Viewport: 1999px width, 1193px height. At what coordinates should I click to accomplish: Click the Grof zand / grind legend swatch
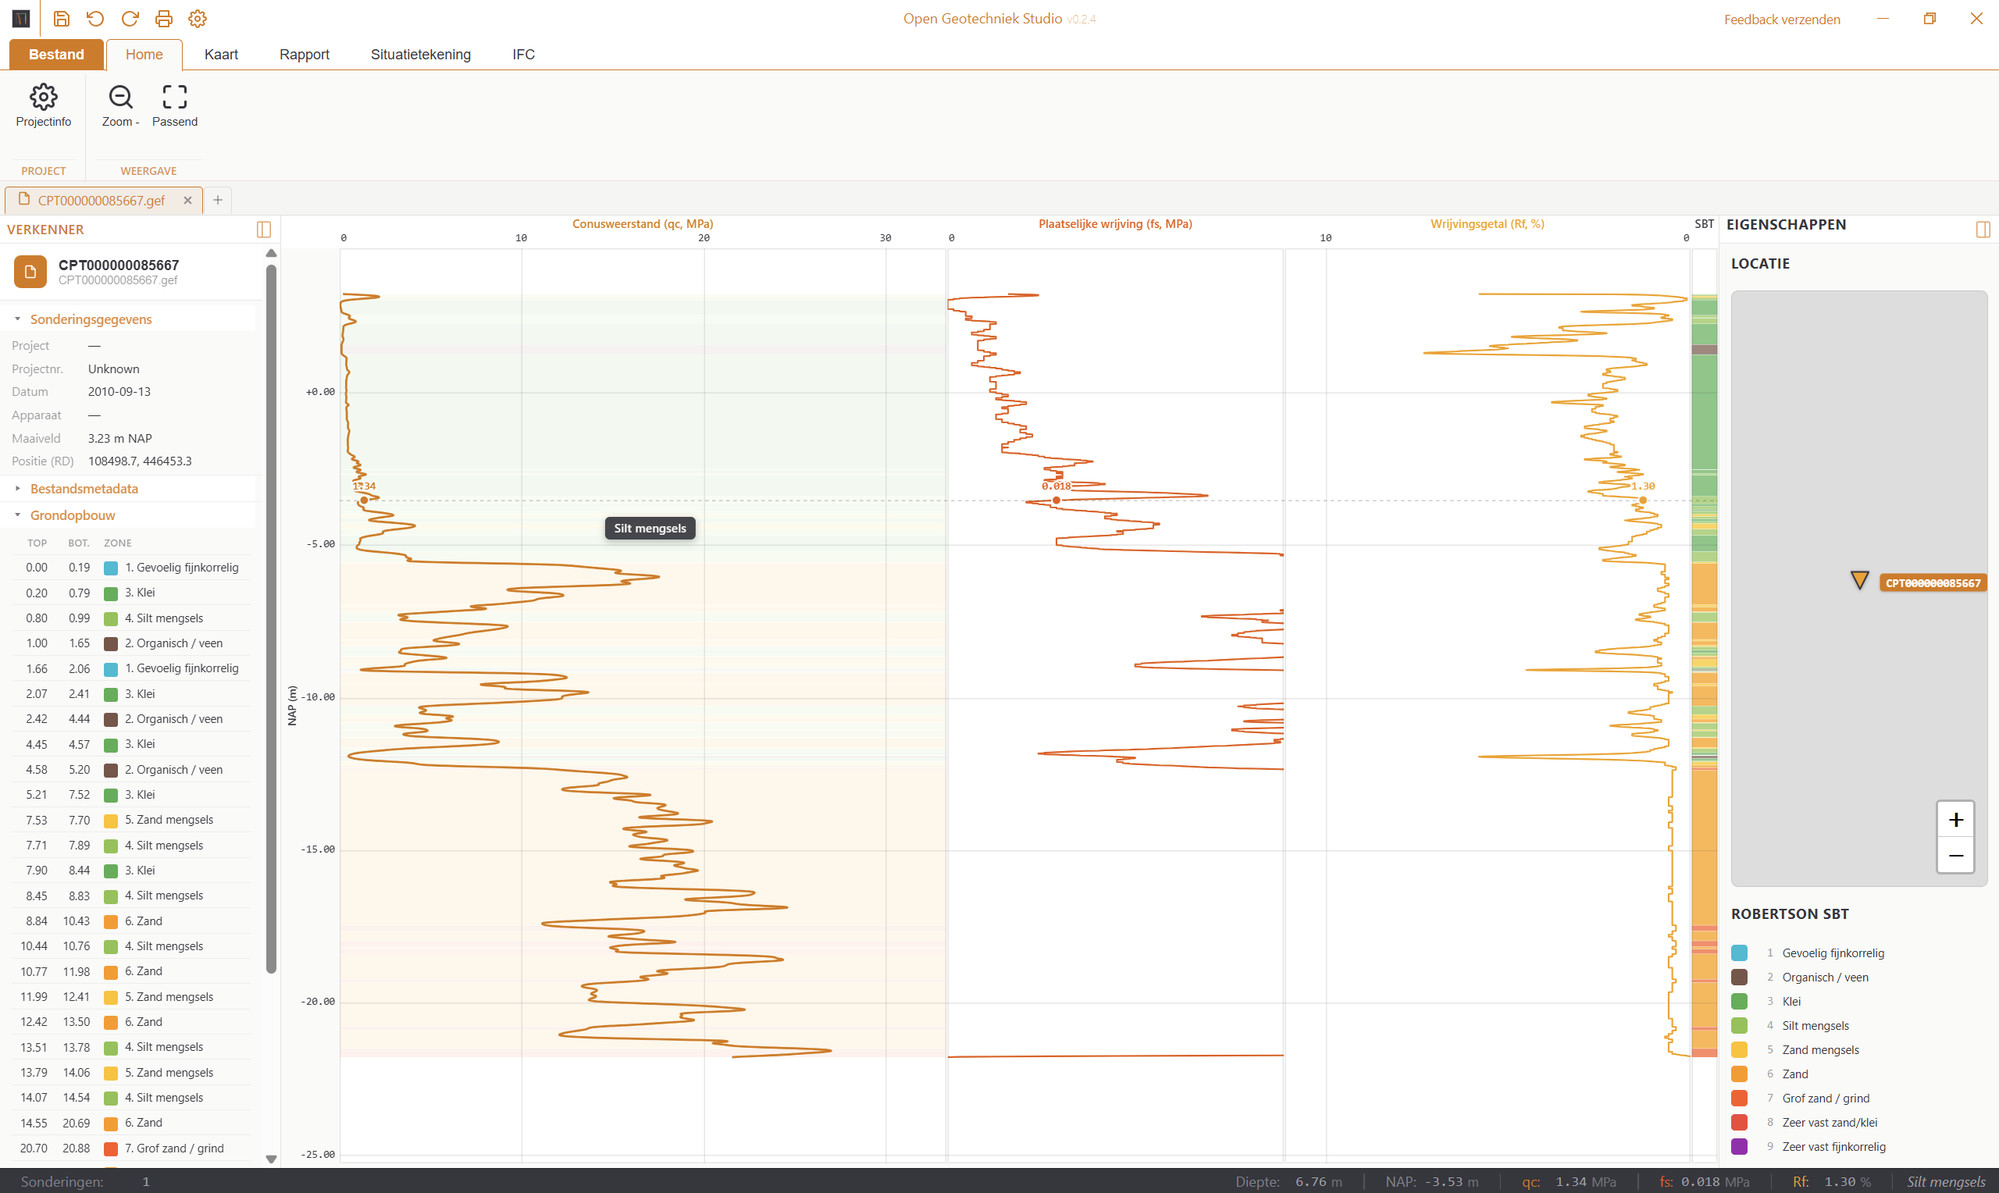point(1740,1098)
